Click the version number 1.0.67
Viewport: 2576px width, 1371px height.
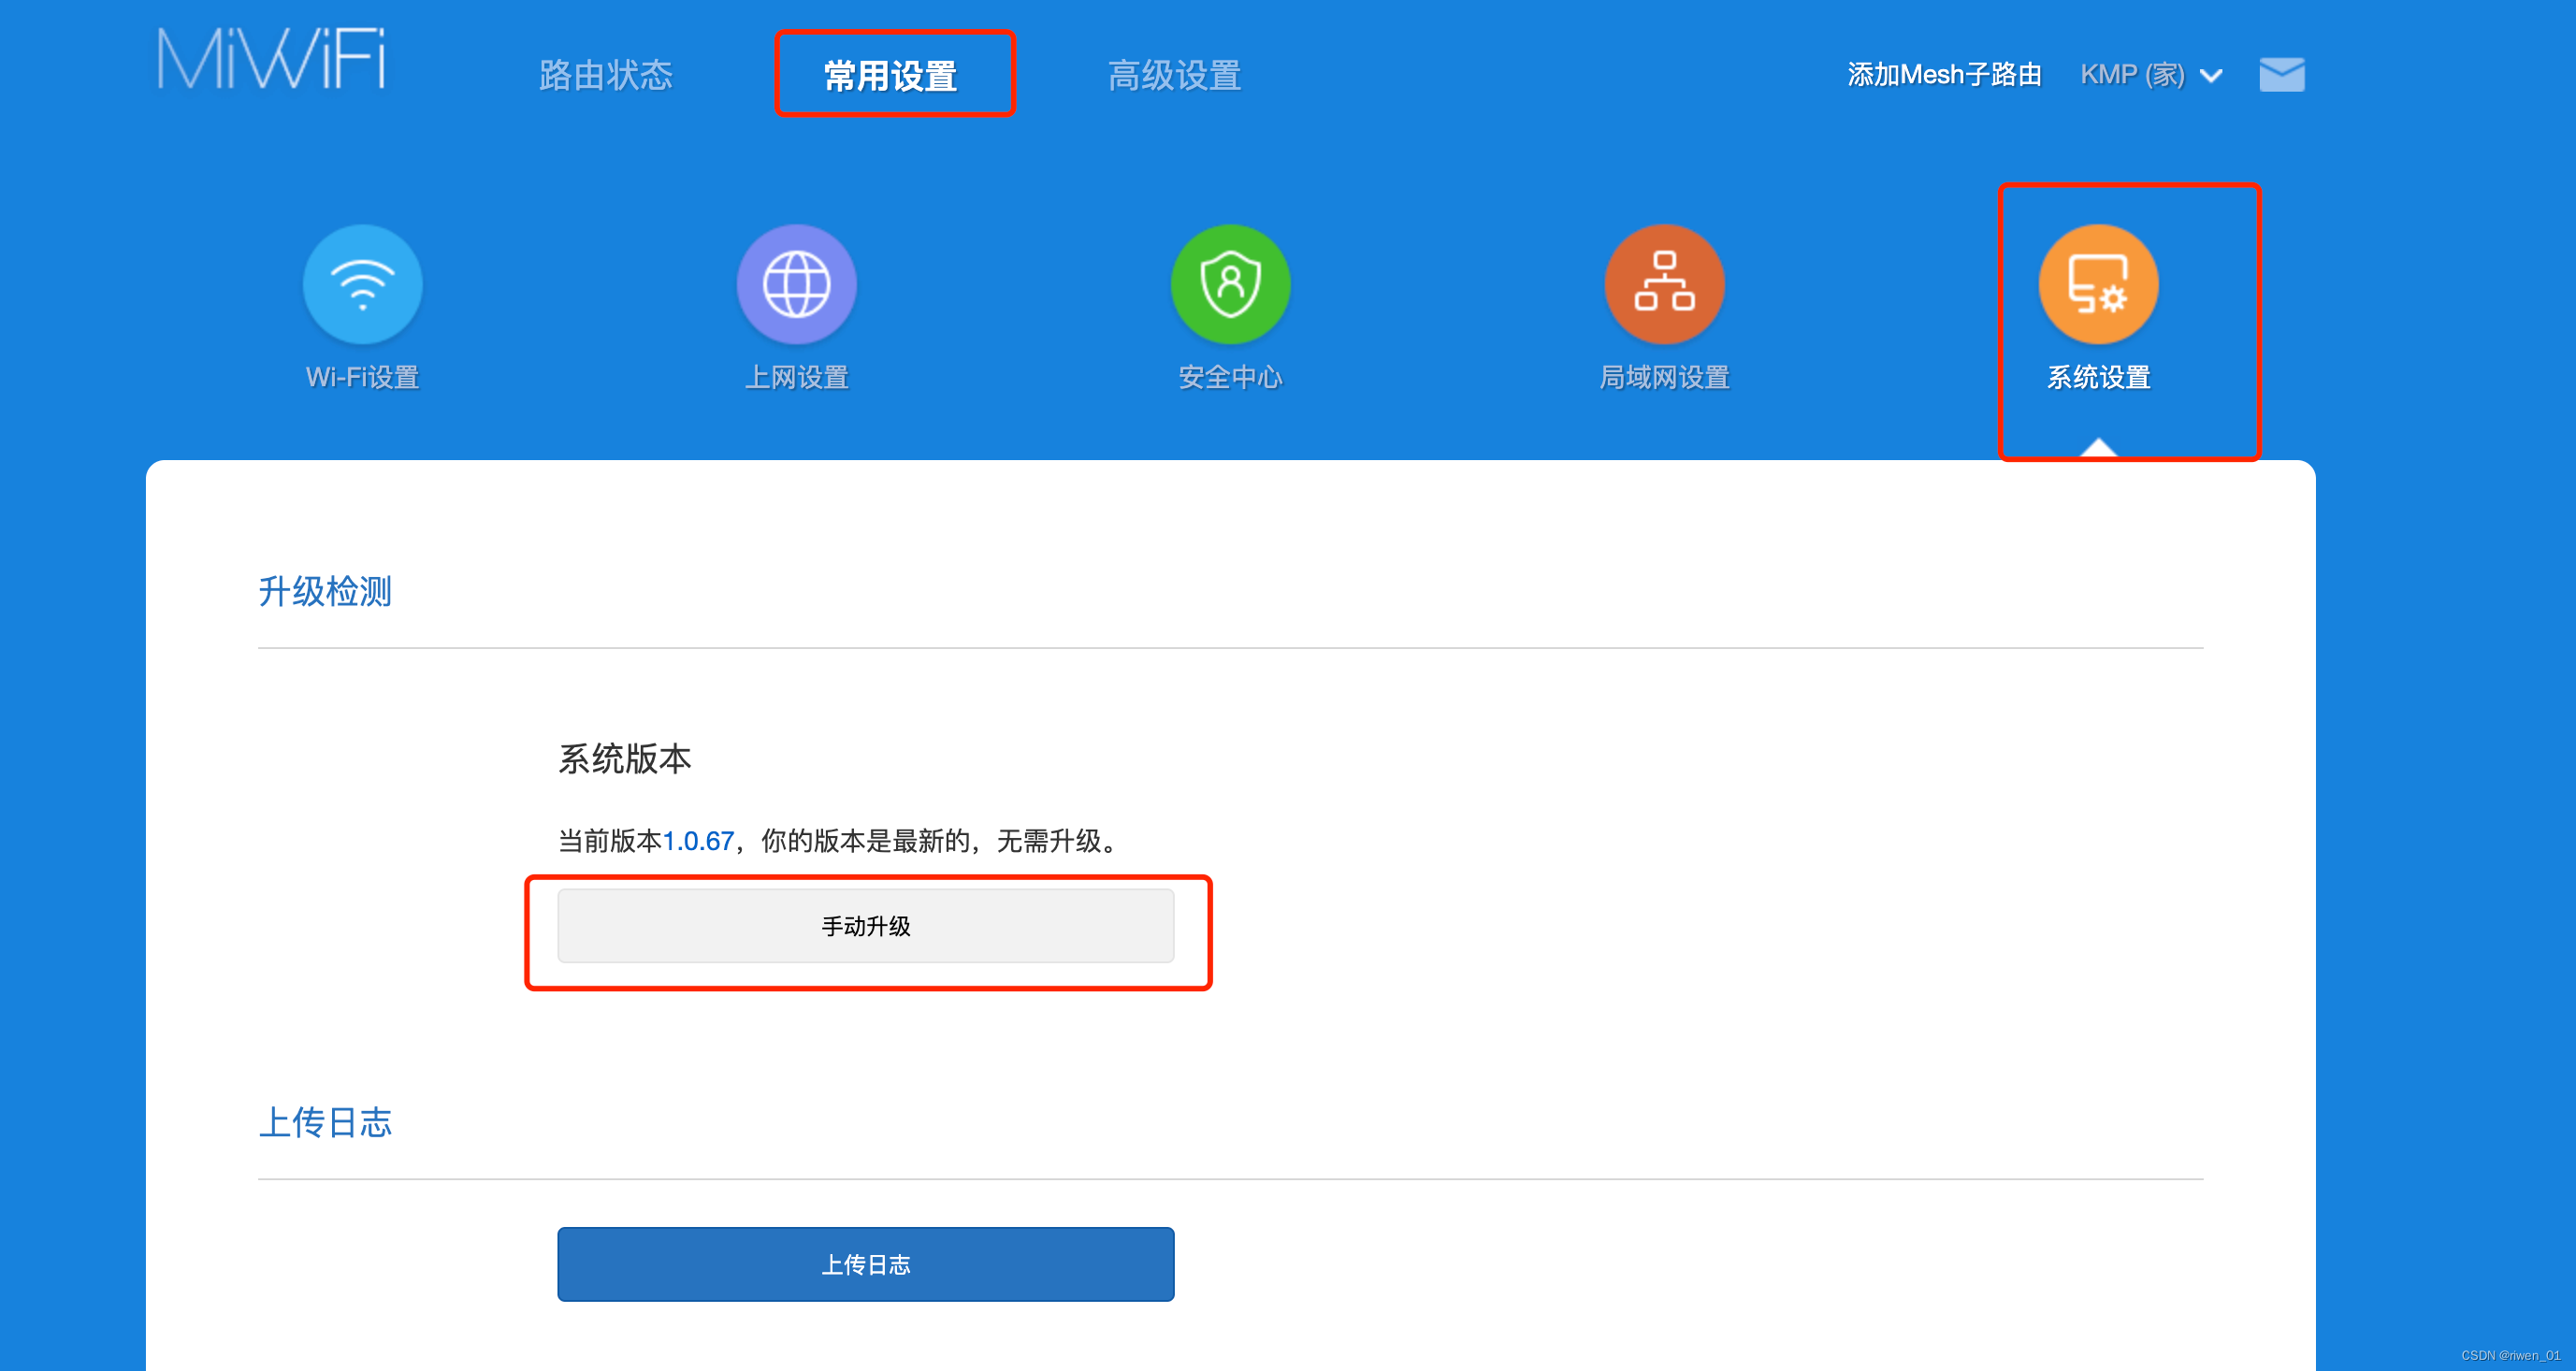[698, 841]
